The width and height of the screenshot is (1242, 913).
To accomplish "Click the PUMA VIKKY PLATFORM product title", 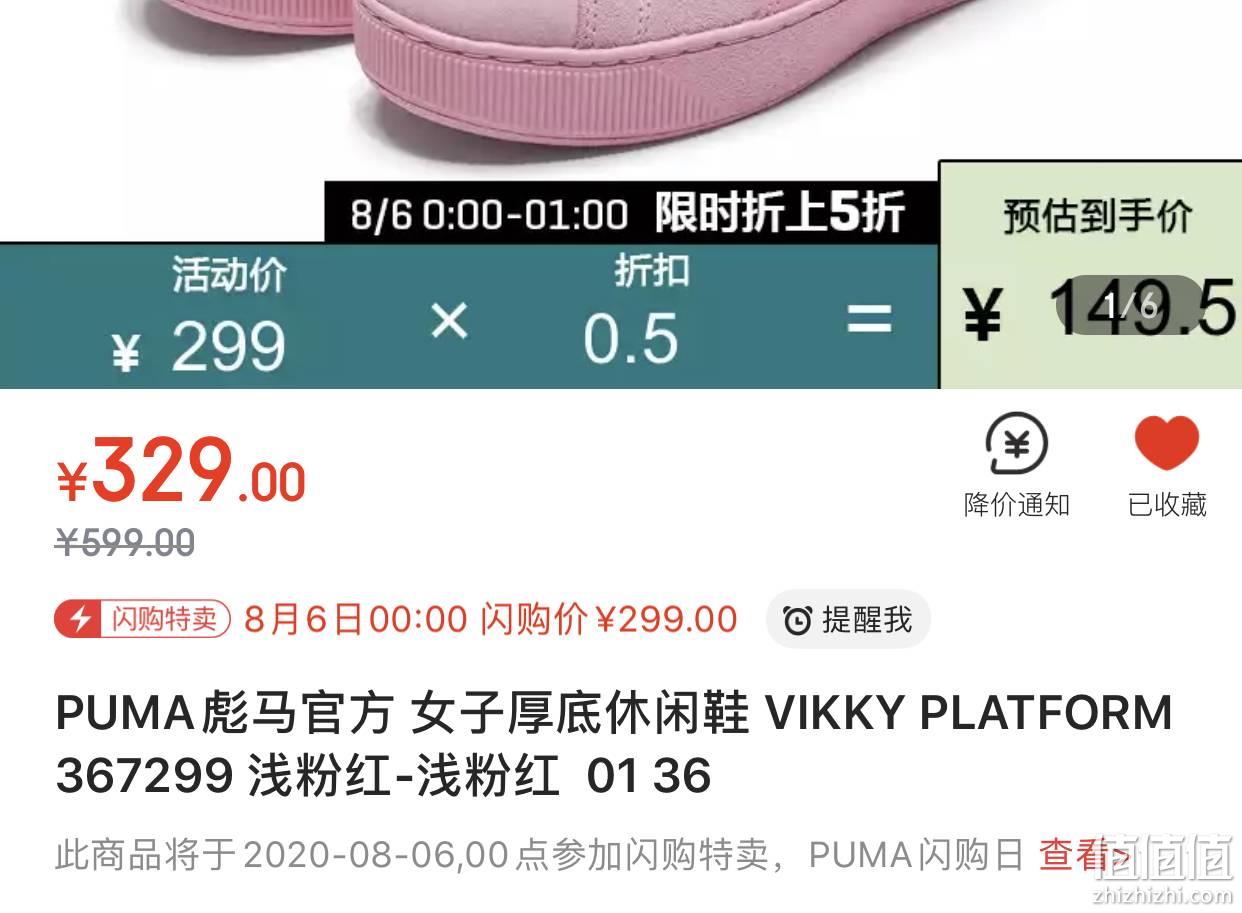I will point(614,744).
